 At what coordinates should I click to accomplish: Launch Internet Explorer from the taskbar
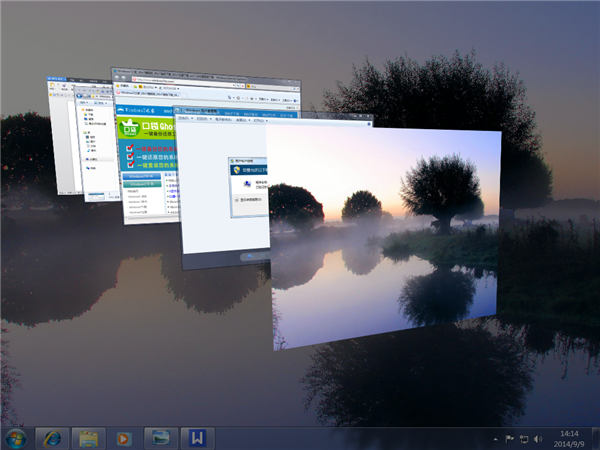(x=50, y=438)
